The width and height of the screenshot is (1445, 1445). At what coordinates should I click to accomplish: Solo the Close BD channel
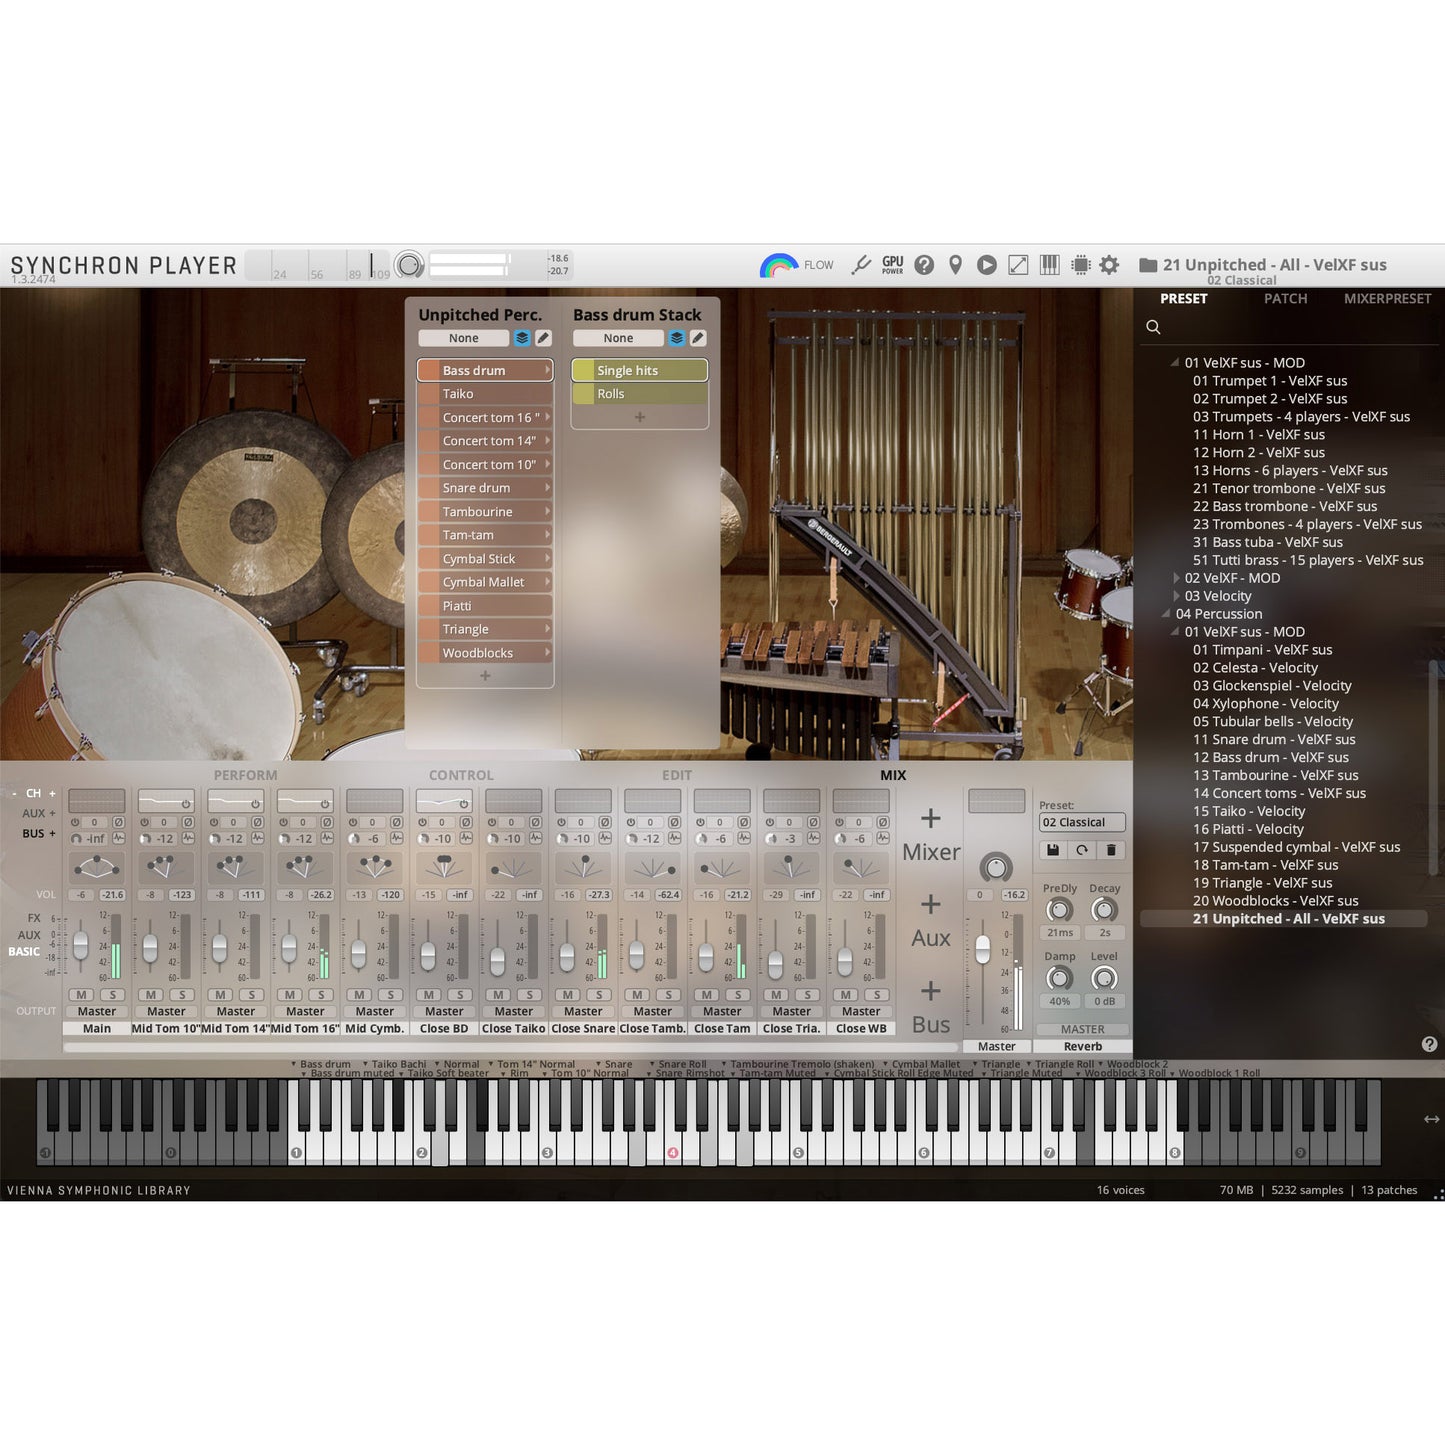click(x=460, y=995)
